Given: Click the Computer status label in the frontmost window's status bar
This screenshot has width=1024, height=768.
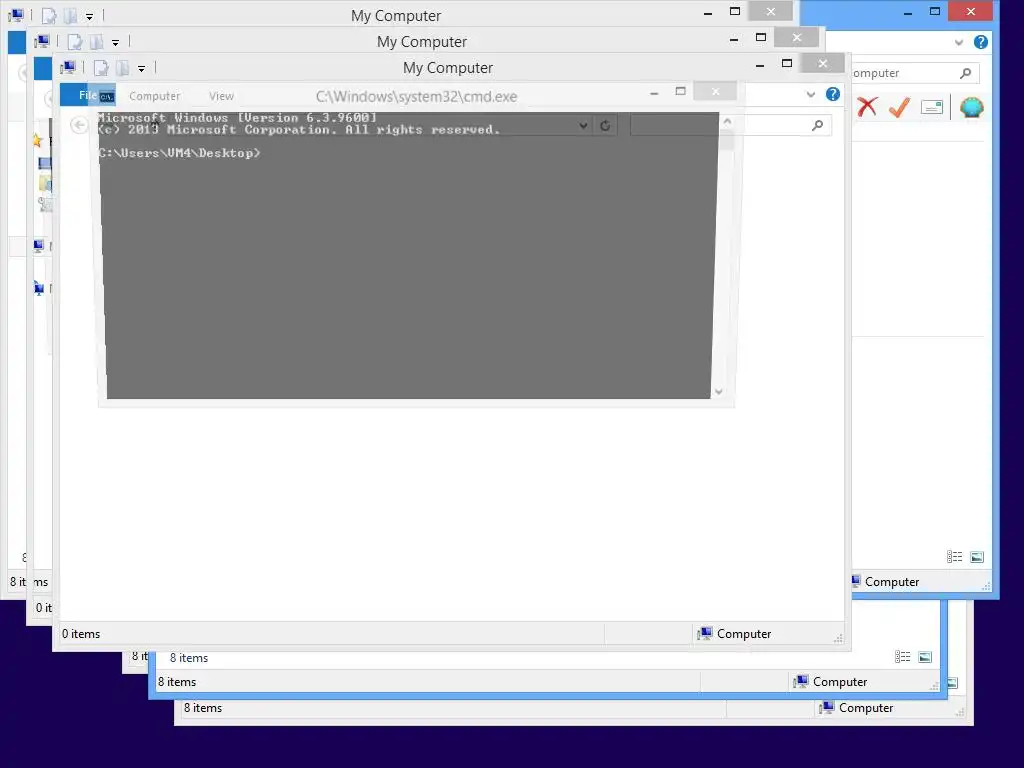Looking at the screenshot, I should [x=744, y=634].
